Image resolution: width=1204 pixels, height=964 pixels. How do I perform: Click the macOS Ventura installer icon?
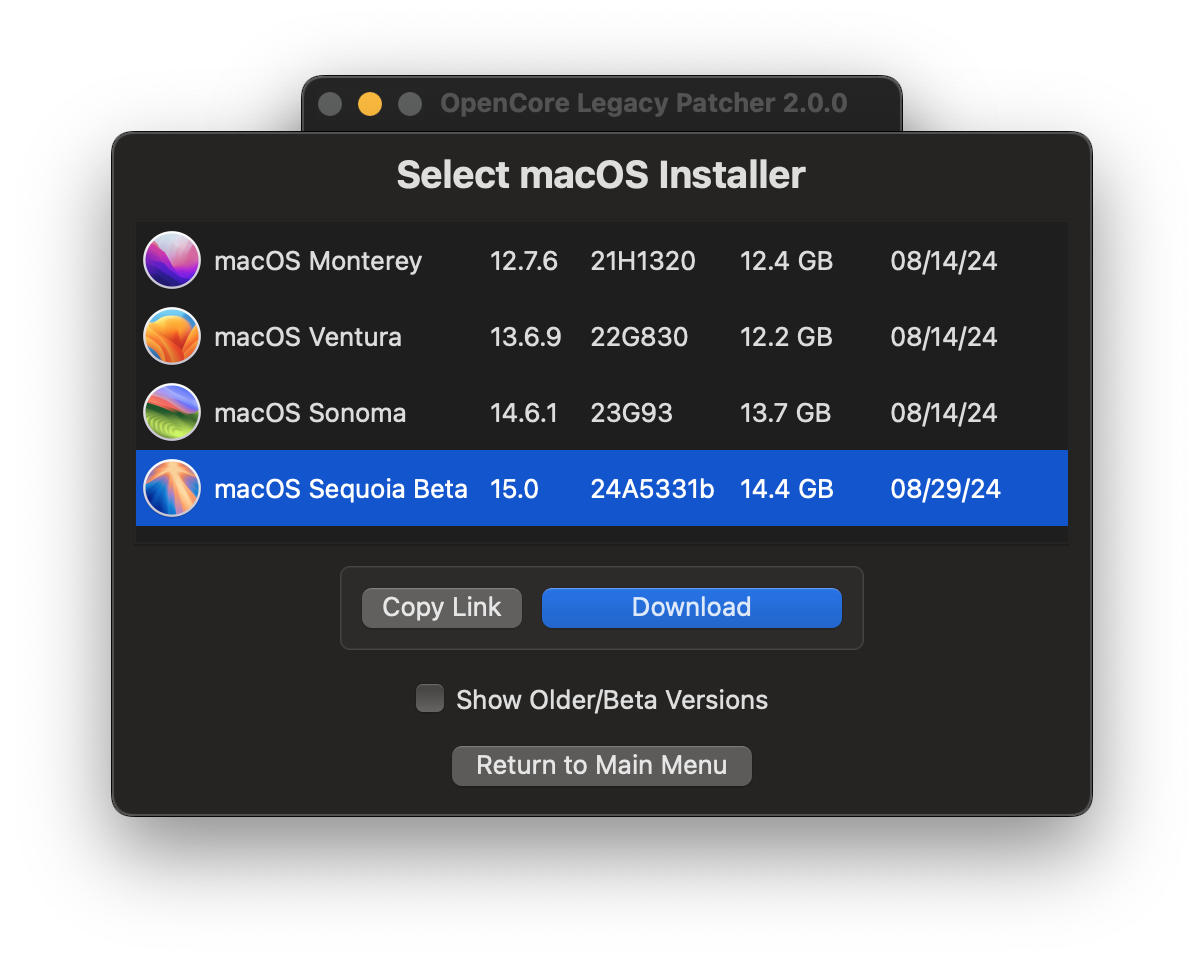coord(172,336)
